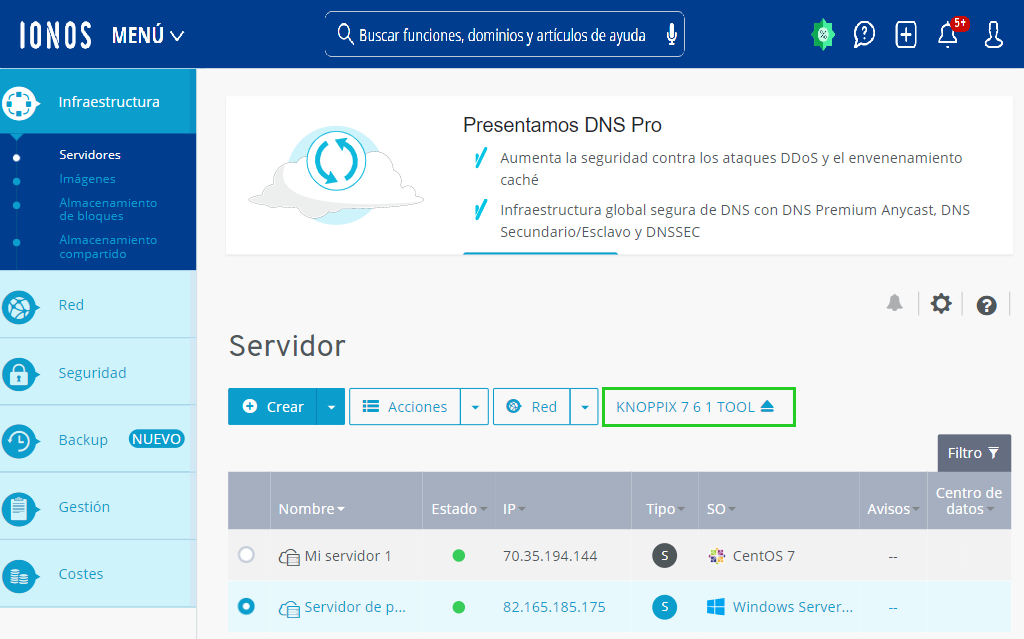Expand the Crear dropdown arrow
1024x639 pixels.
coord(331,406)
